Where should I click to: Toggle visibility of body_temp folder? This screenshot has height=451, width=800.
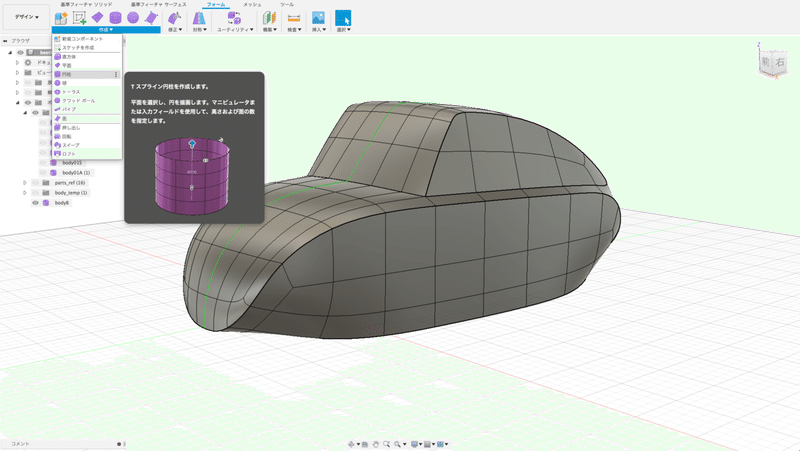(35, 193)
